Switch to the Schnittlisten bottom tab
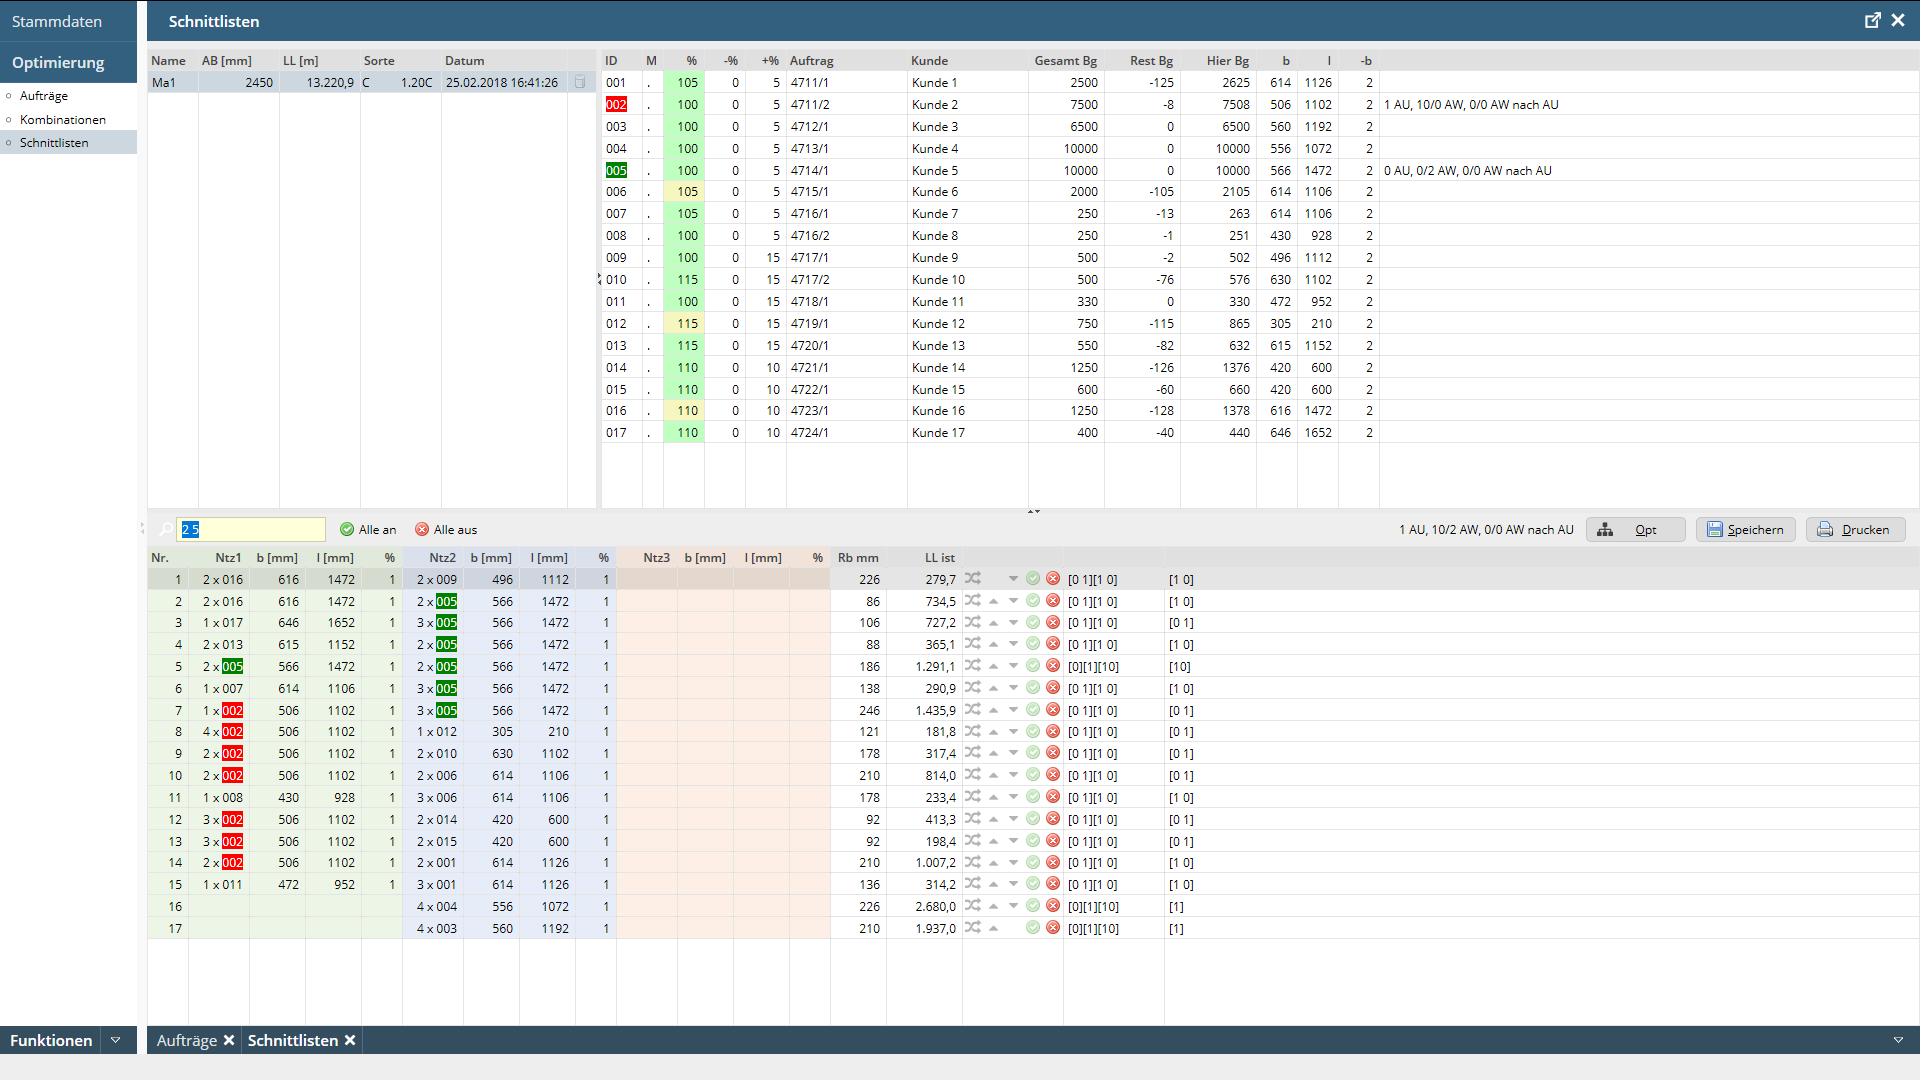1920x1080 pixels. click(293, 1040)
